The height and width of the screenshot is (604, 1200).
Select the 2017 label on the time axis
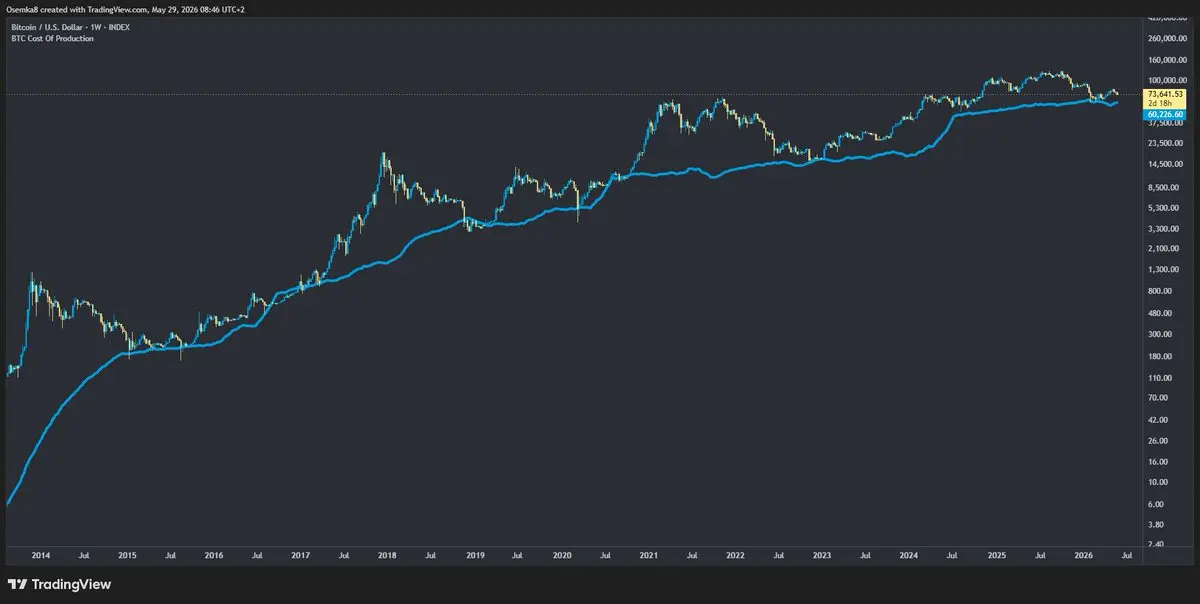pos(301,553)
